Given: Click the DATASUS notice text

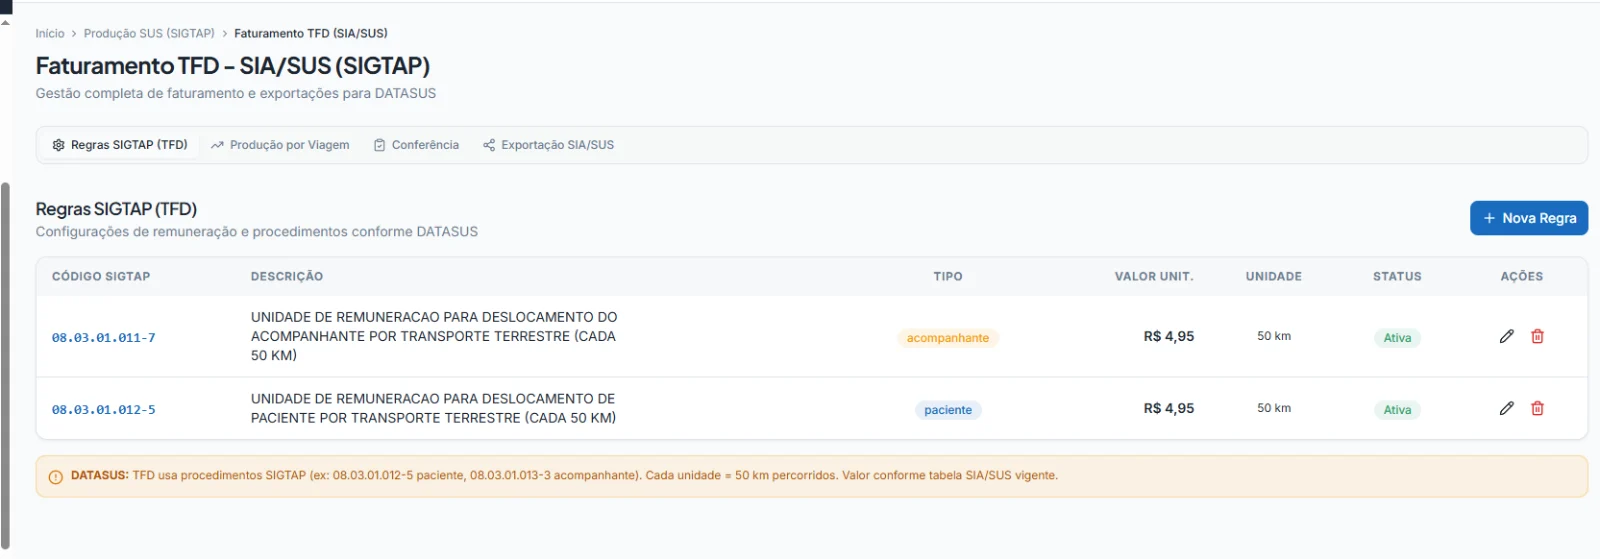Looking at the screenshot, I should (x=564, y=476).
